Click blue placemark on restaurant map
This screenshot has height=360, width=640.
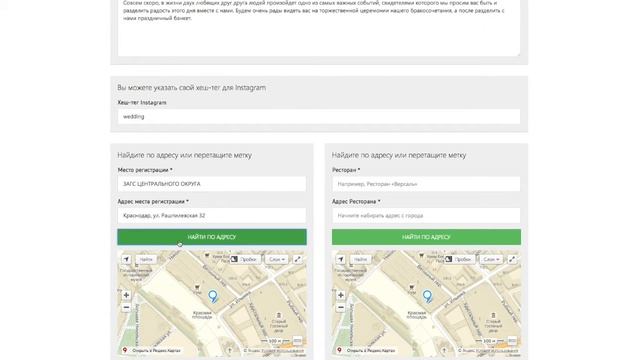click(x=427, y=296)
